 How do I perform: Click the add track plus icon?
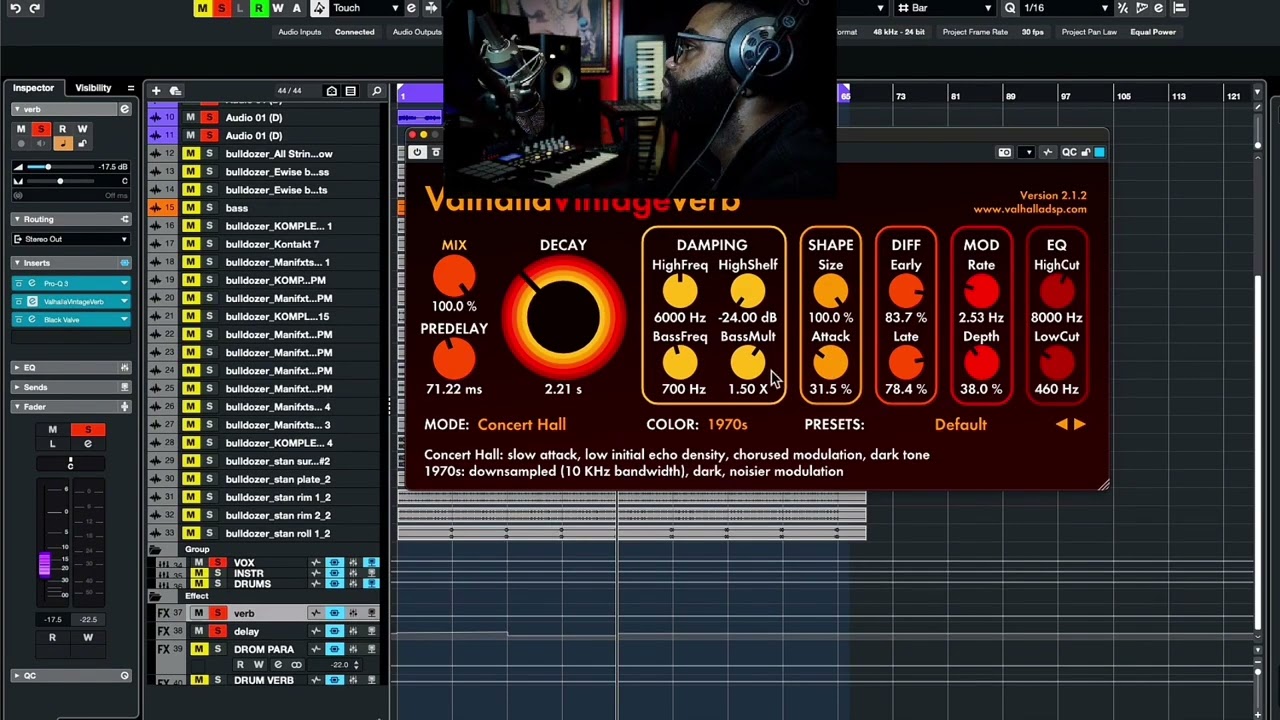pyautogui.click(x=156, y=91)
